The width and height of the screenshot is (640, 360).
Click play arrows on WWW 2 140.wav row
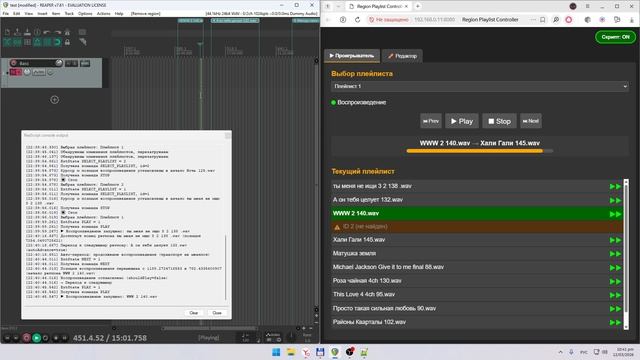click(x=615, y=214)
